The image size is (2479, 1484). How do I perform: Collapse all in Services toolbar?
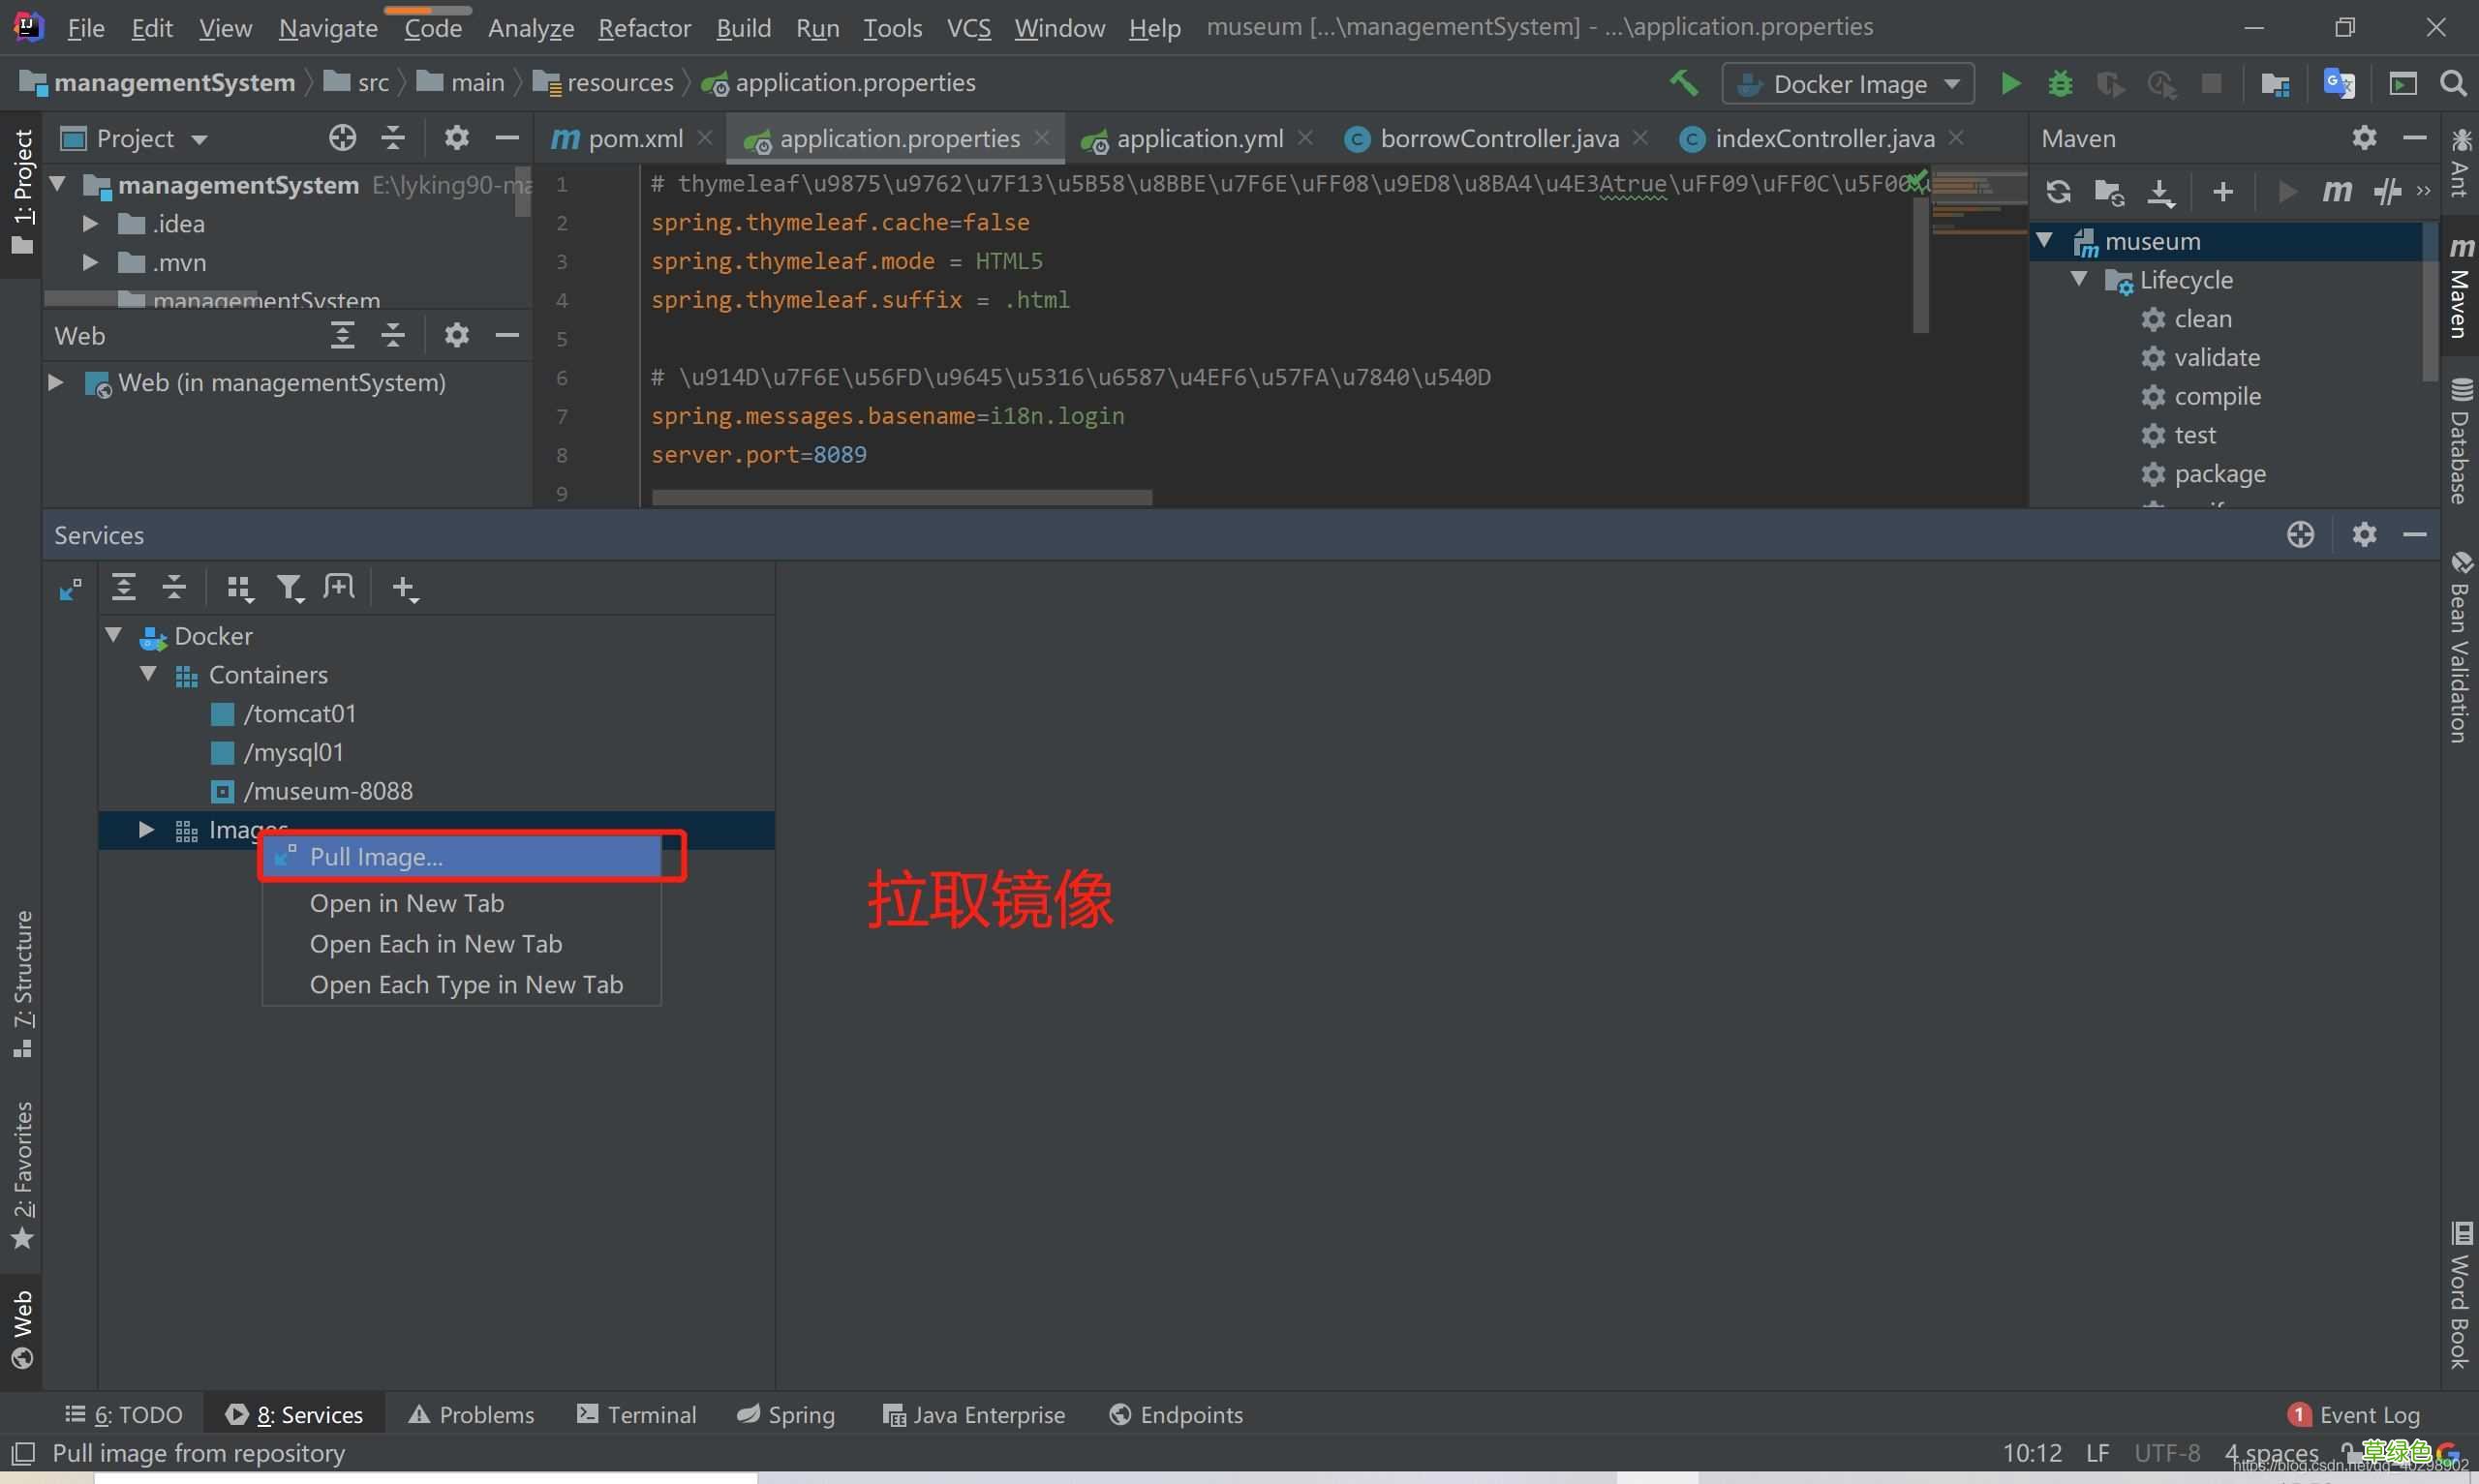pos(174,587)
